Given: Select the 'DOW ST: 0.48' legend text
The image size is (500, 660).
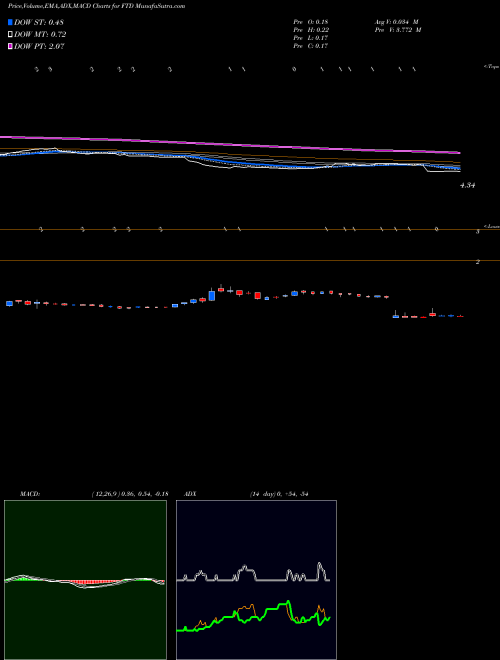Looking at the screenshot, I should [x=39, y=22].
